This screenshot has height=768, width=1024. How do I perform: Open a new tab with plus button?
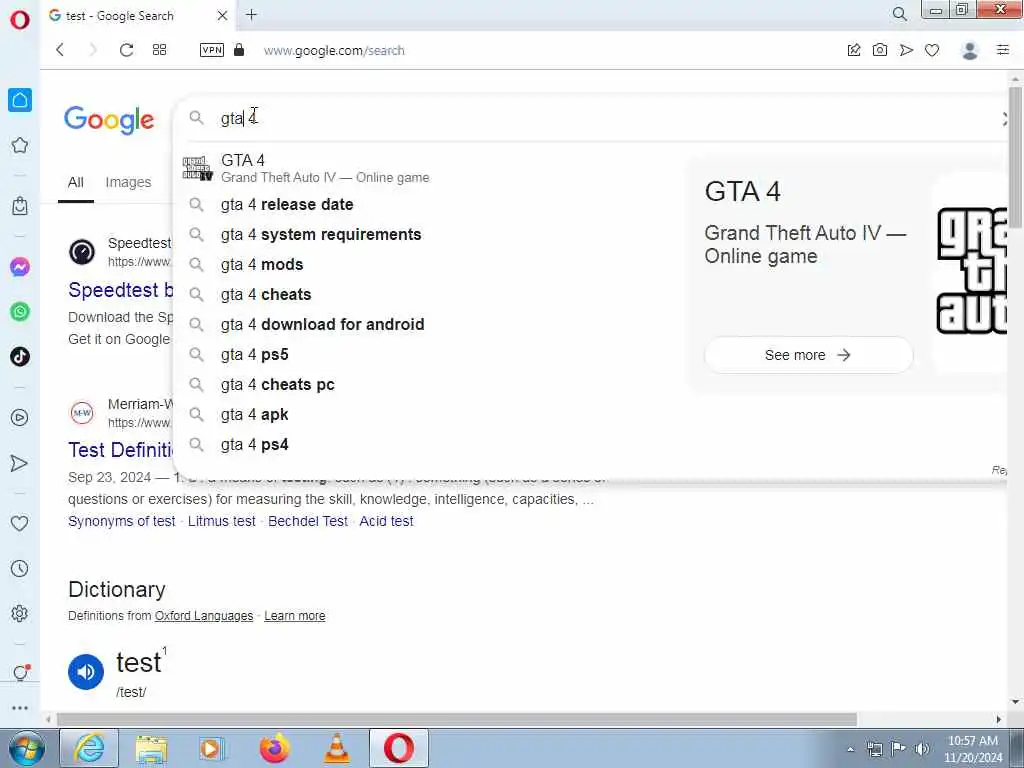251,14
